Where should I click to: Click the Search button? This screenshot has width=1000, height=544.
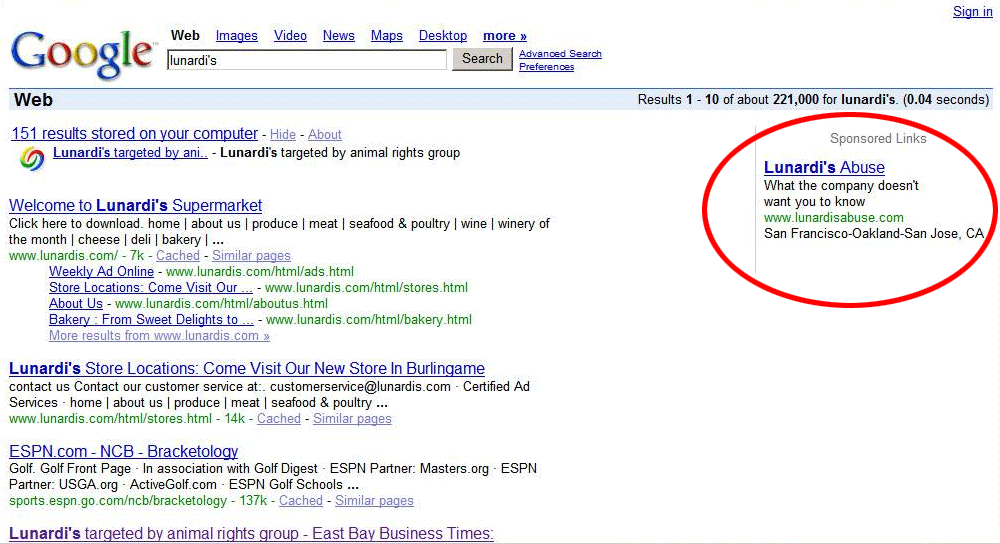click(482, 59)
